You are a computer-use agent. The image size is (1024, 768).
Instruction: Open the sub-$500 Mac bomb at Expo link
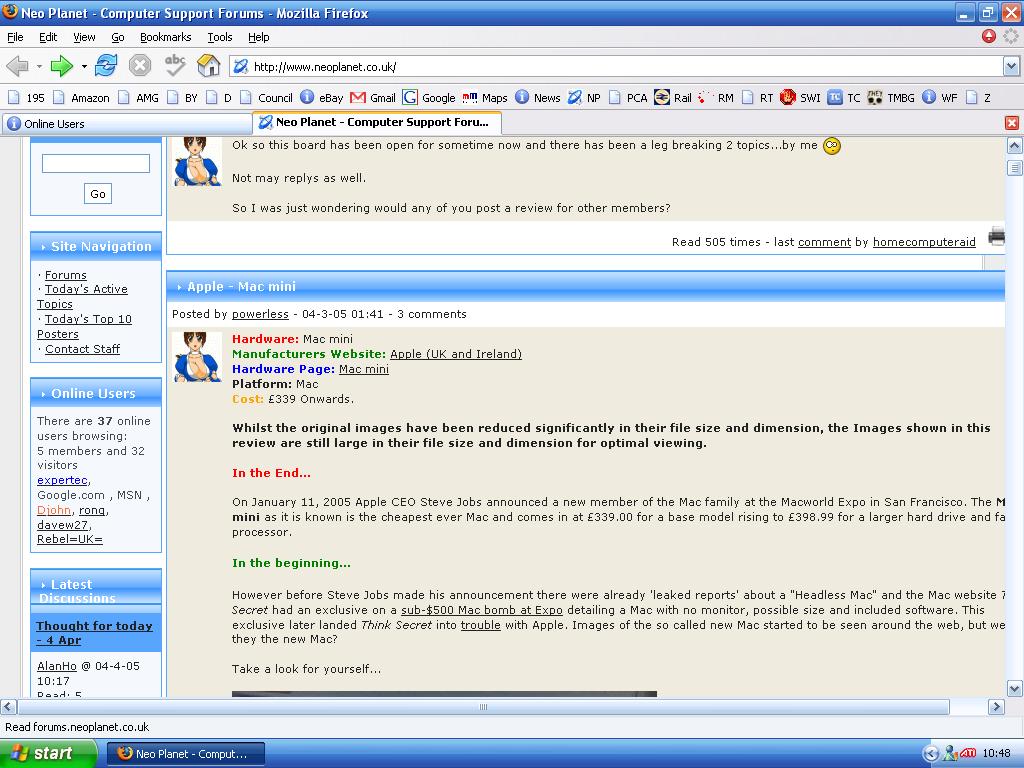click(481, 610)
